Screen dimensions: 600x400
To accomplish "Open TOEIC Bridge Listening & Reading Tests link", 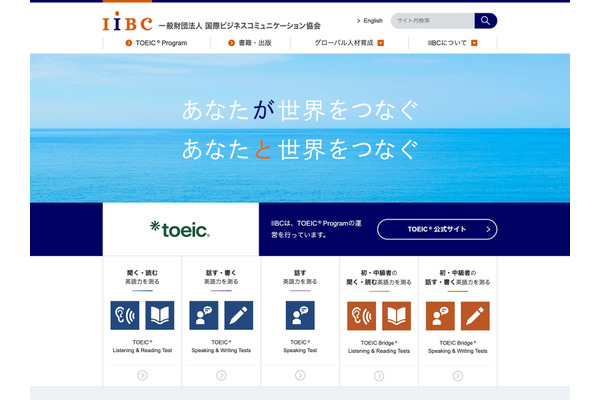I will click(x=379, y=347).
